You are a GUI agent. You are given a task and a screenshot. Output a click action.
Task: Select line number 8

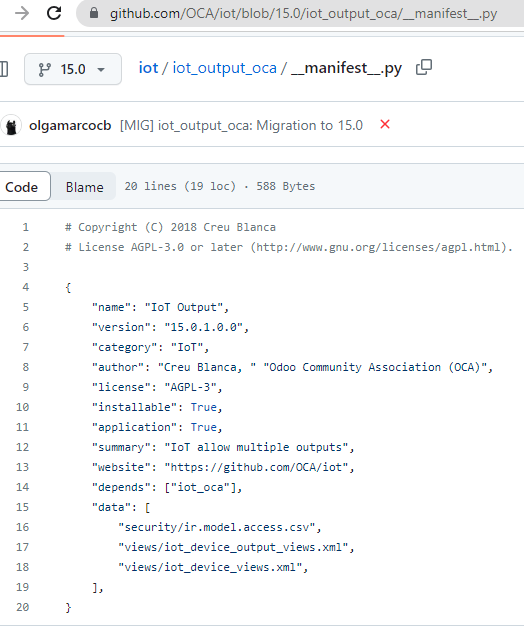point(25,367)
